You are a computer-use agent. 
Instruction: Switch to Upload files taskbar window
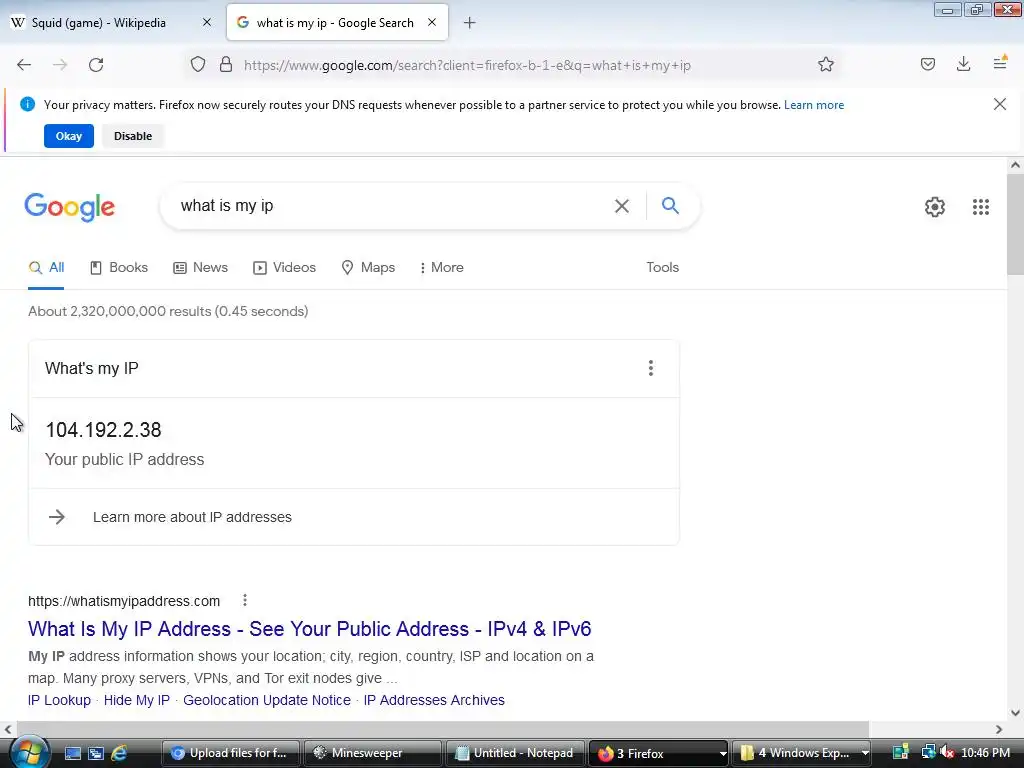(230, 753)
